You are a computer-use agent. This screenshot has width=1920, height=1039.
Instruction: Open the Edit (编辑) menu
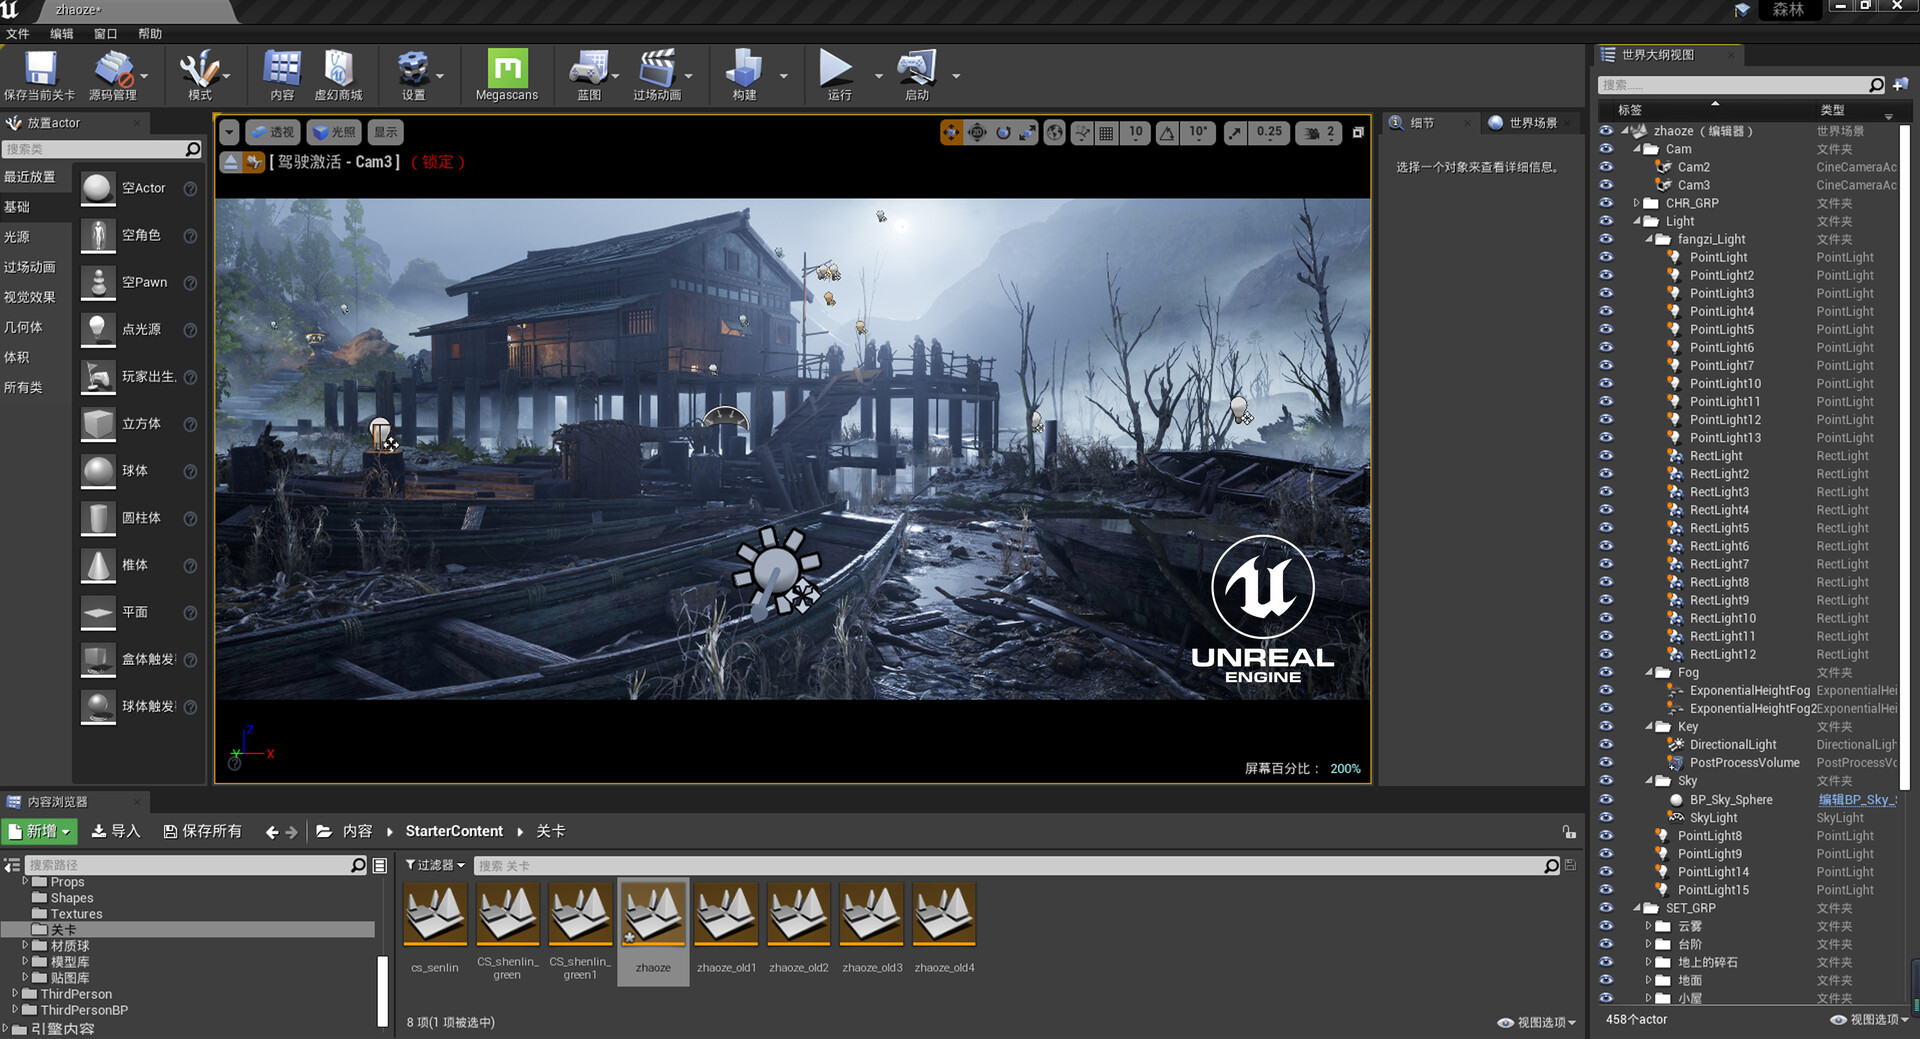pos(62,34)
